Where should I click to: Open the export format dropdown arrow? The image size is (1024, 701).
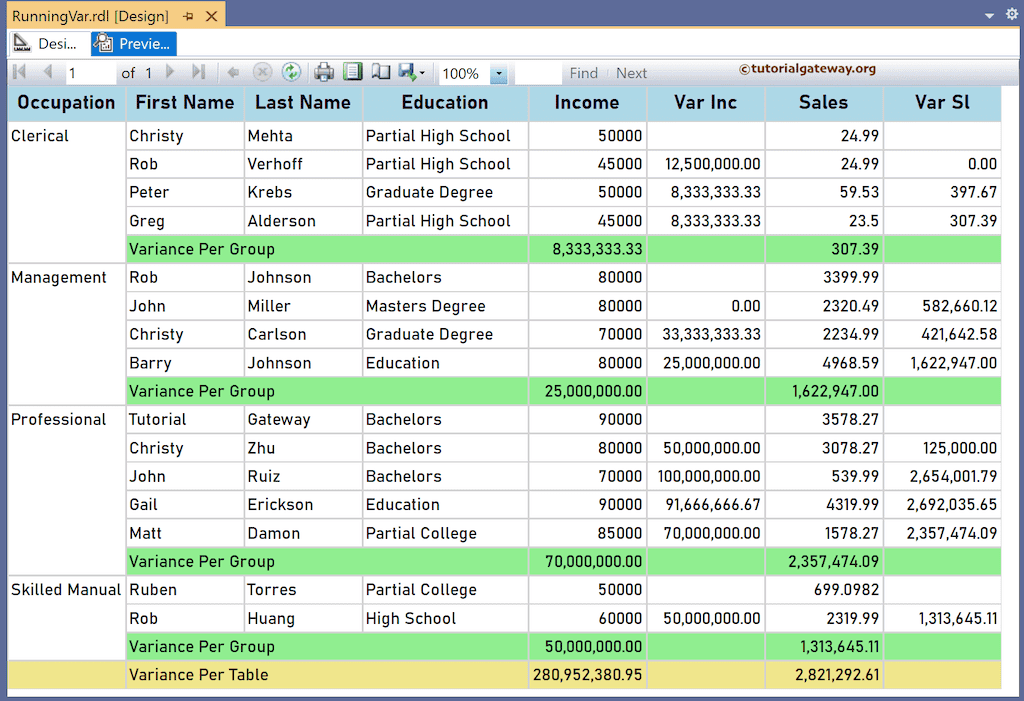click(423, 72)
